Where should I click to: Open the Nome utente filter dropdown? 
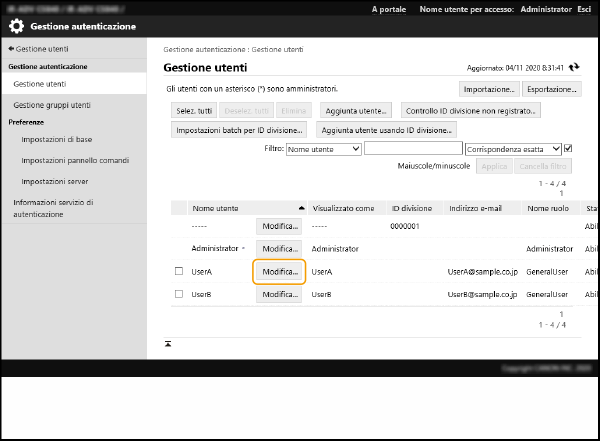[323, 149]
